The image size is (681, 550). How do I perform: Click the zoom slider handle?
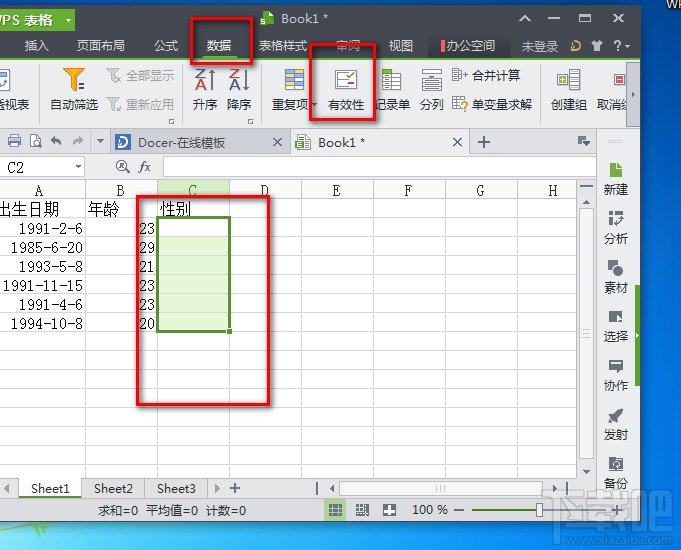[x=539, y=510]
